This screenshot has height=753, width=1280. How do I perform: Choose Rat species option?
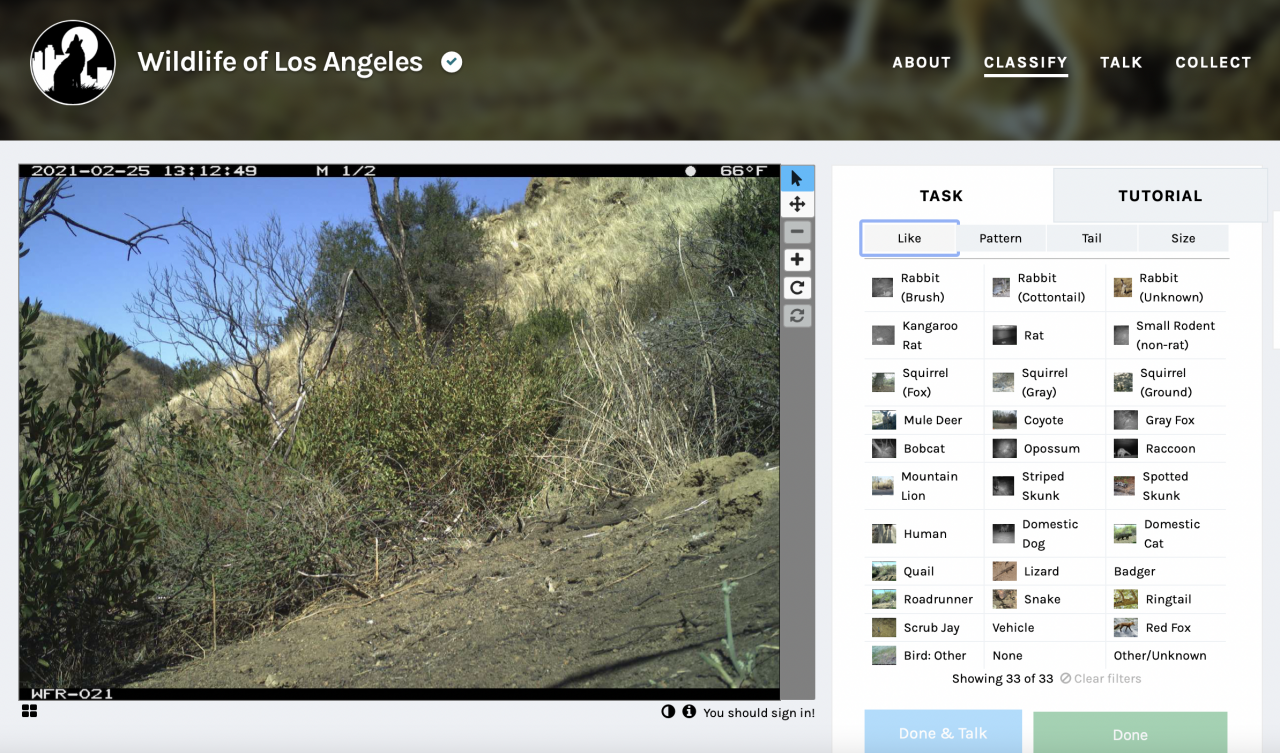(1044, 335)
